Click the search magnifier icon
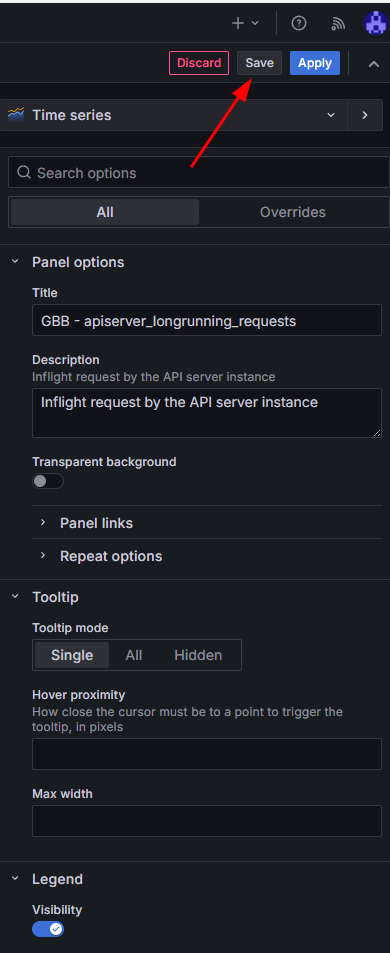 pyautogui.click(x=24, y=173)
